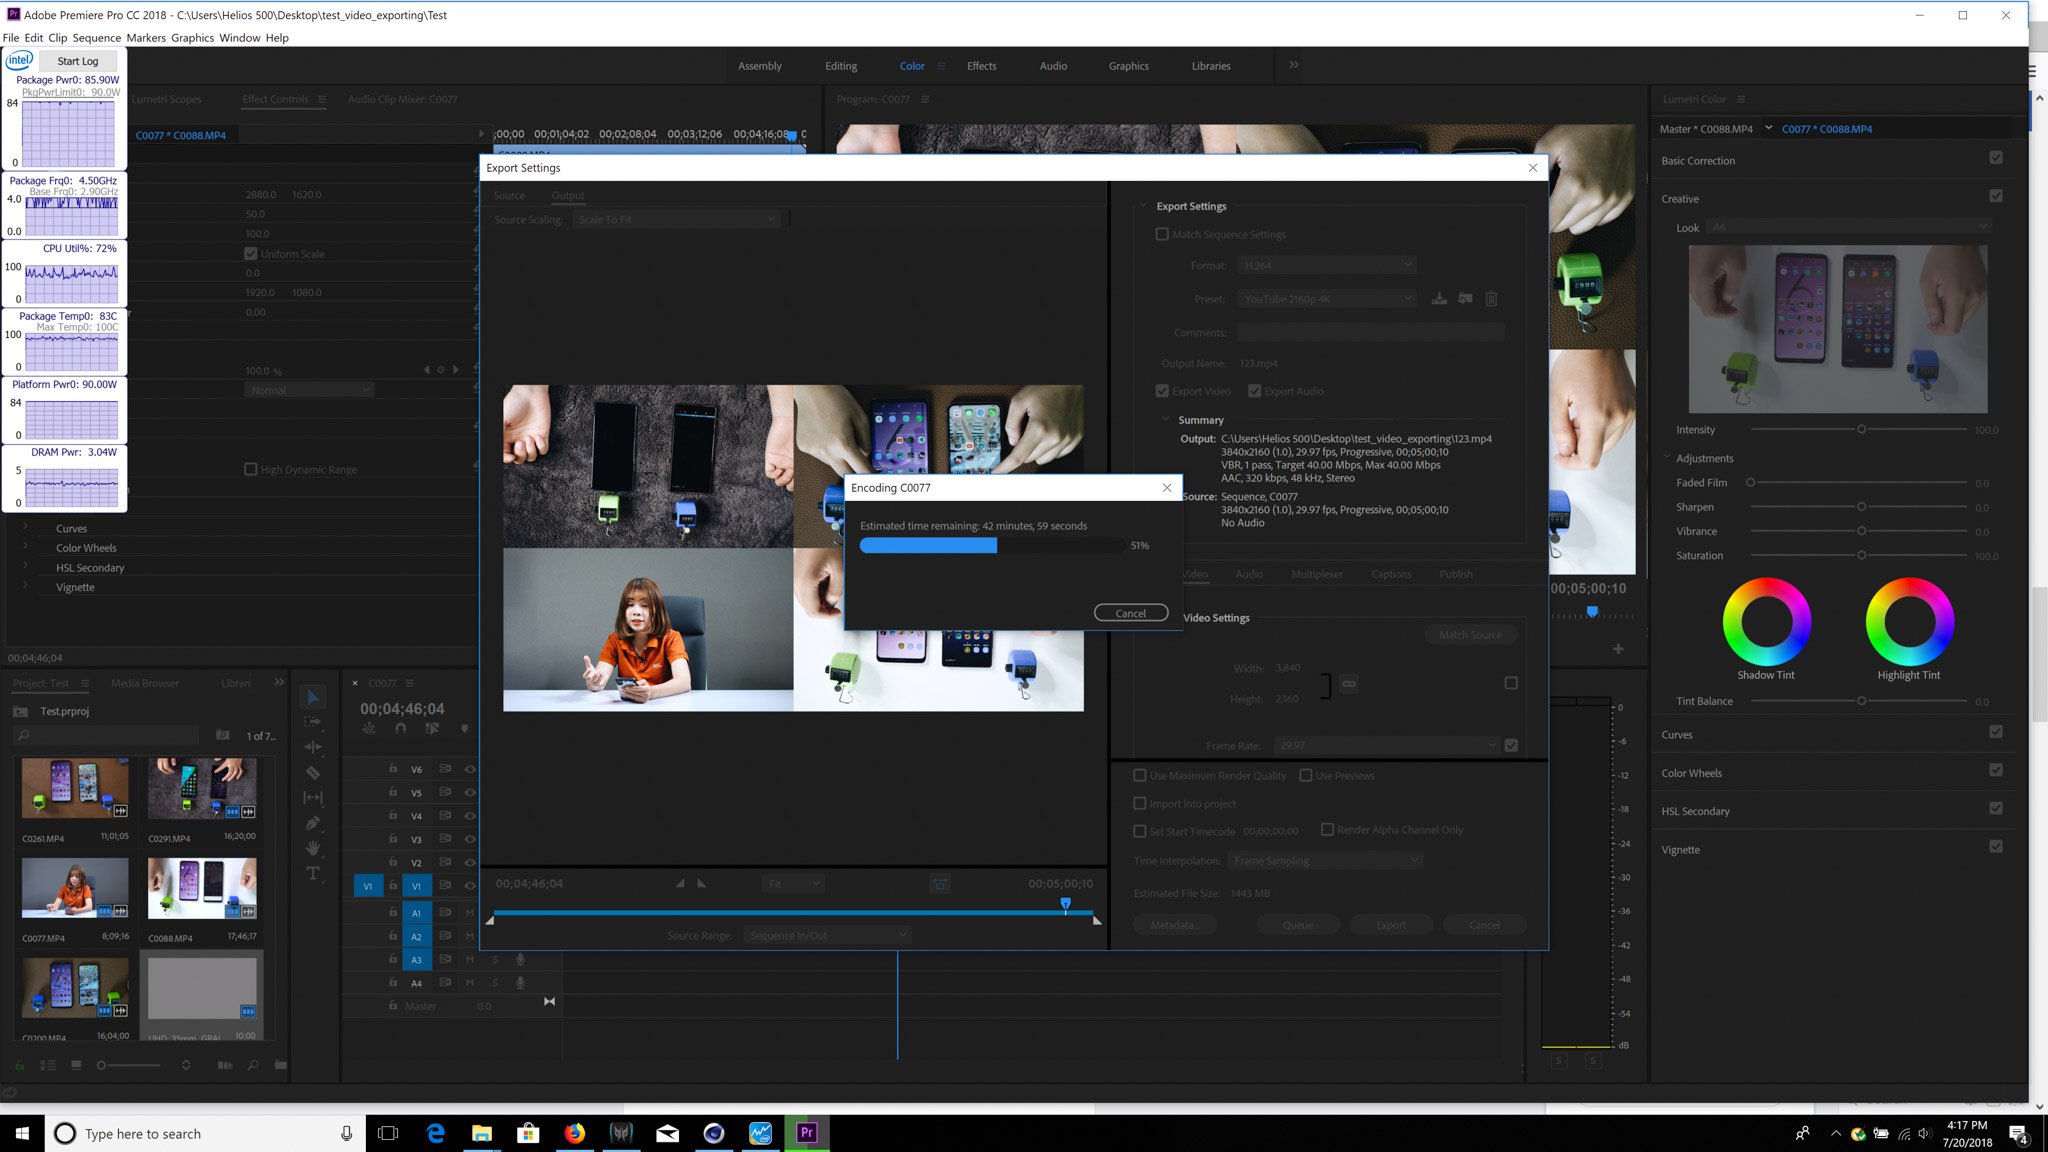This screenshot has height=1152, width=2048.
Task: Collapse the Summary section
Action: click(x=1165, y=420)
